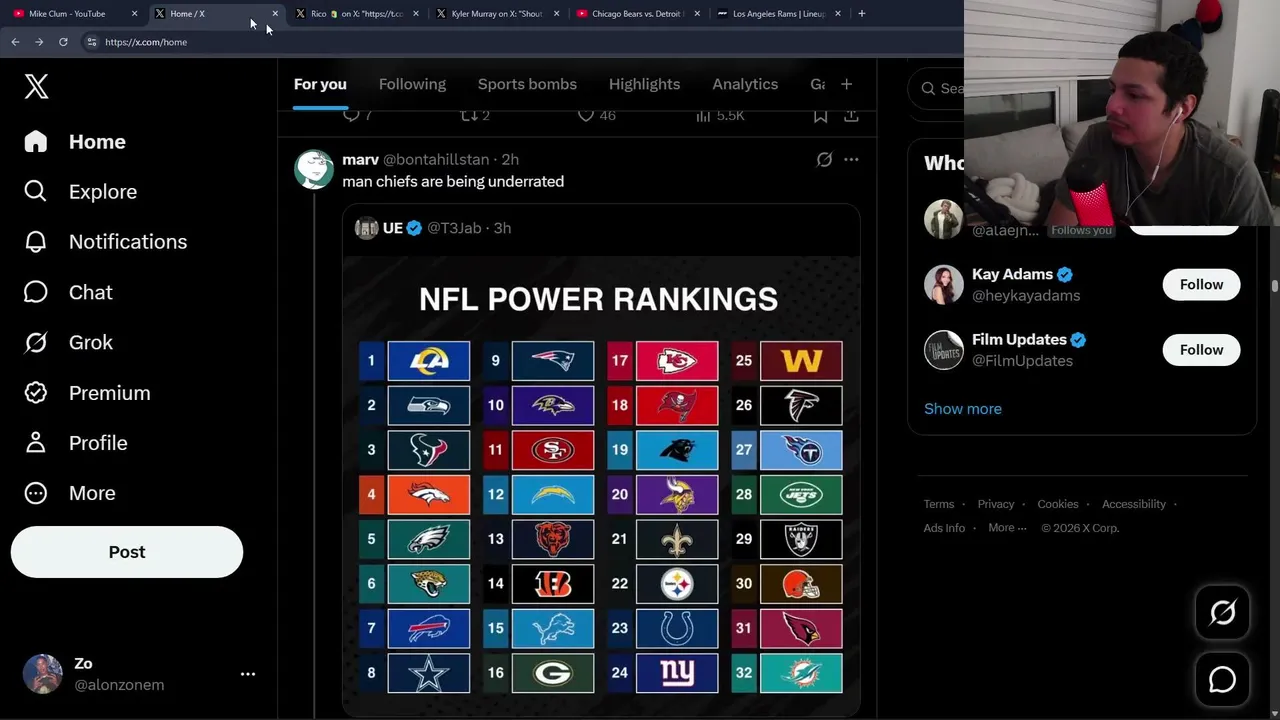Click the browser back arrow
Screen dimensions: 1280x720
[x=15, y=42]
